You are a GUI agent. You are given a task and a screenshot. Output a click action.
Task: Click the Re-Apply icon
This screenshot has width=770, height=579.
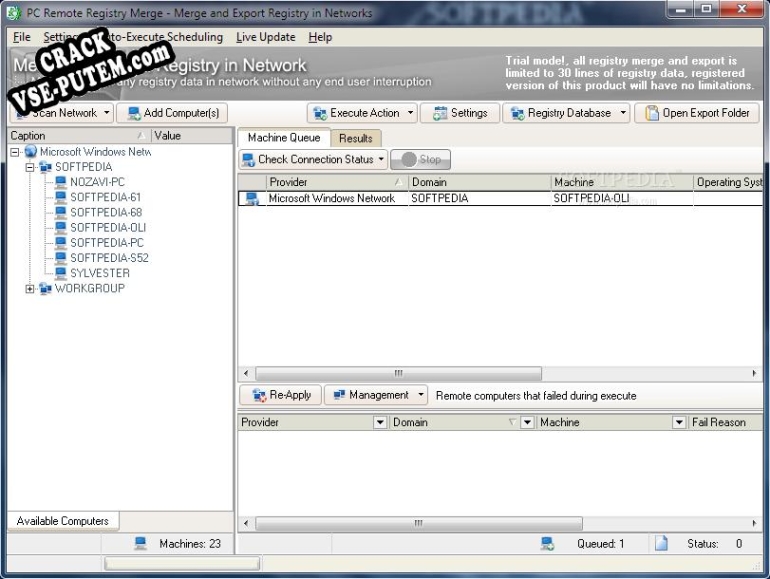click(x=259, y=395)
